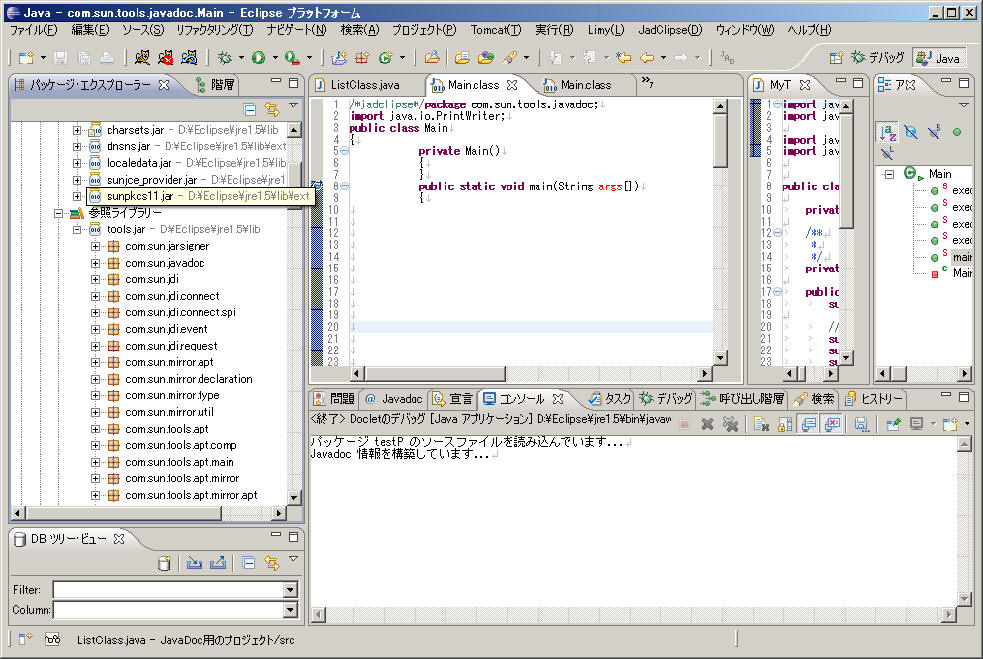Screen dimensions: 983x659
Task: Click the Clear Console icon
Action: pyautogui.click(x=760, y=424)
